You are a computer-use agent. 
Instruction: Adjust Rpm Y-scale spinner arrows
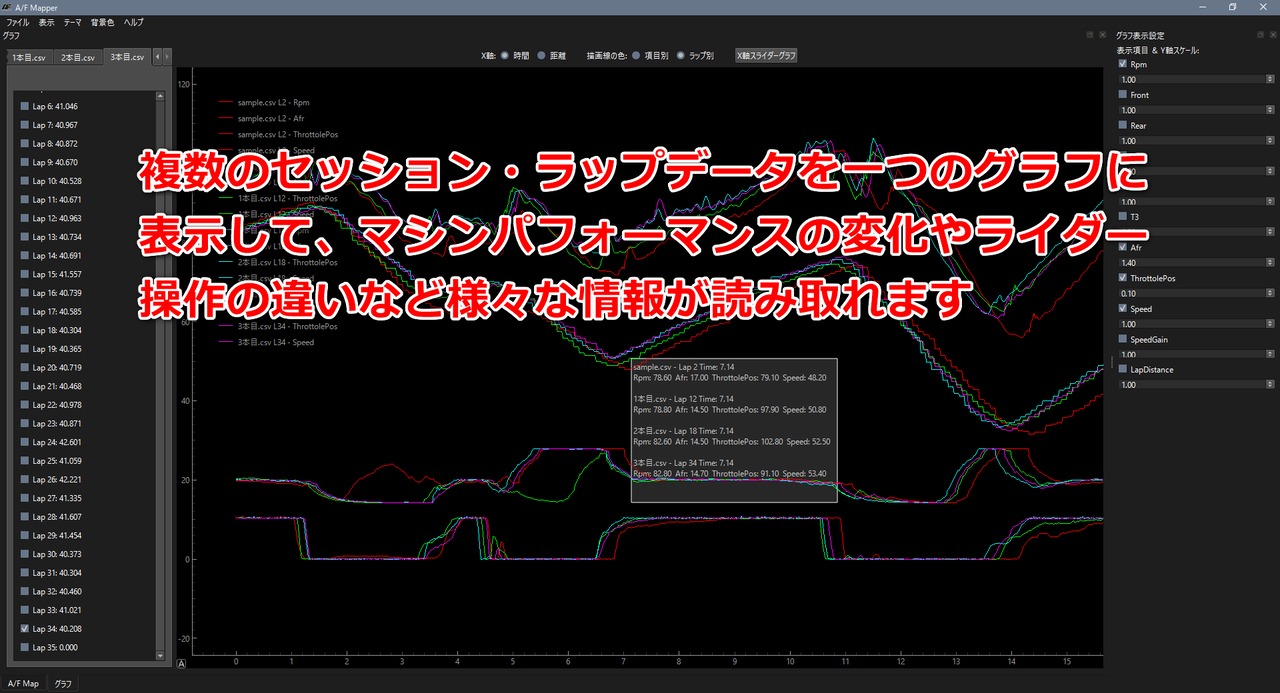(1269, 79)
